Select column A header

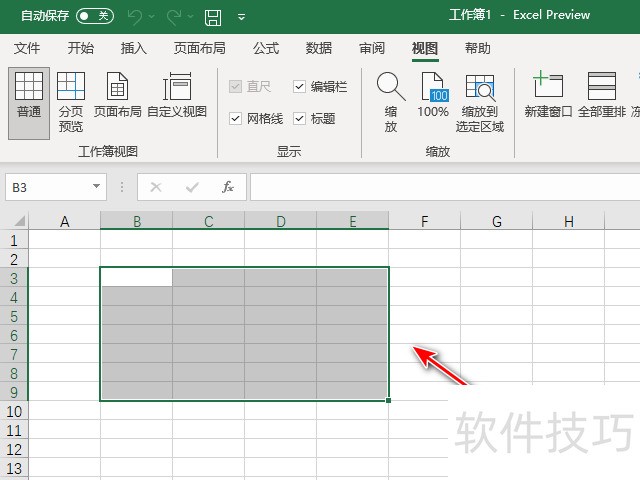tap(64, 222)
